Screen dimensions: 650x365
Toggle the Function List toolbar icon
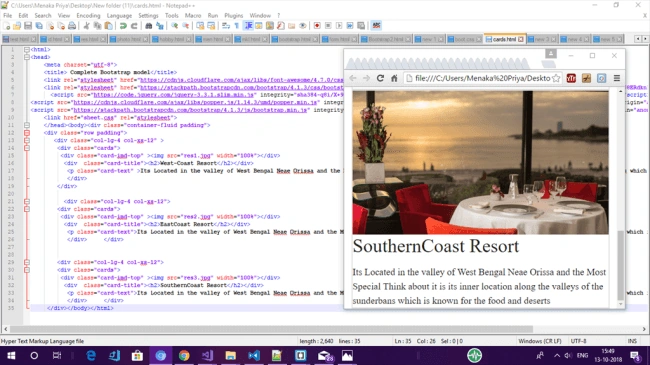click(281, 26)
